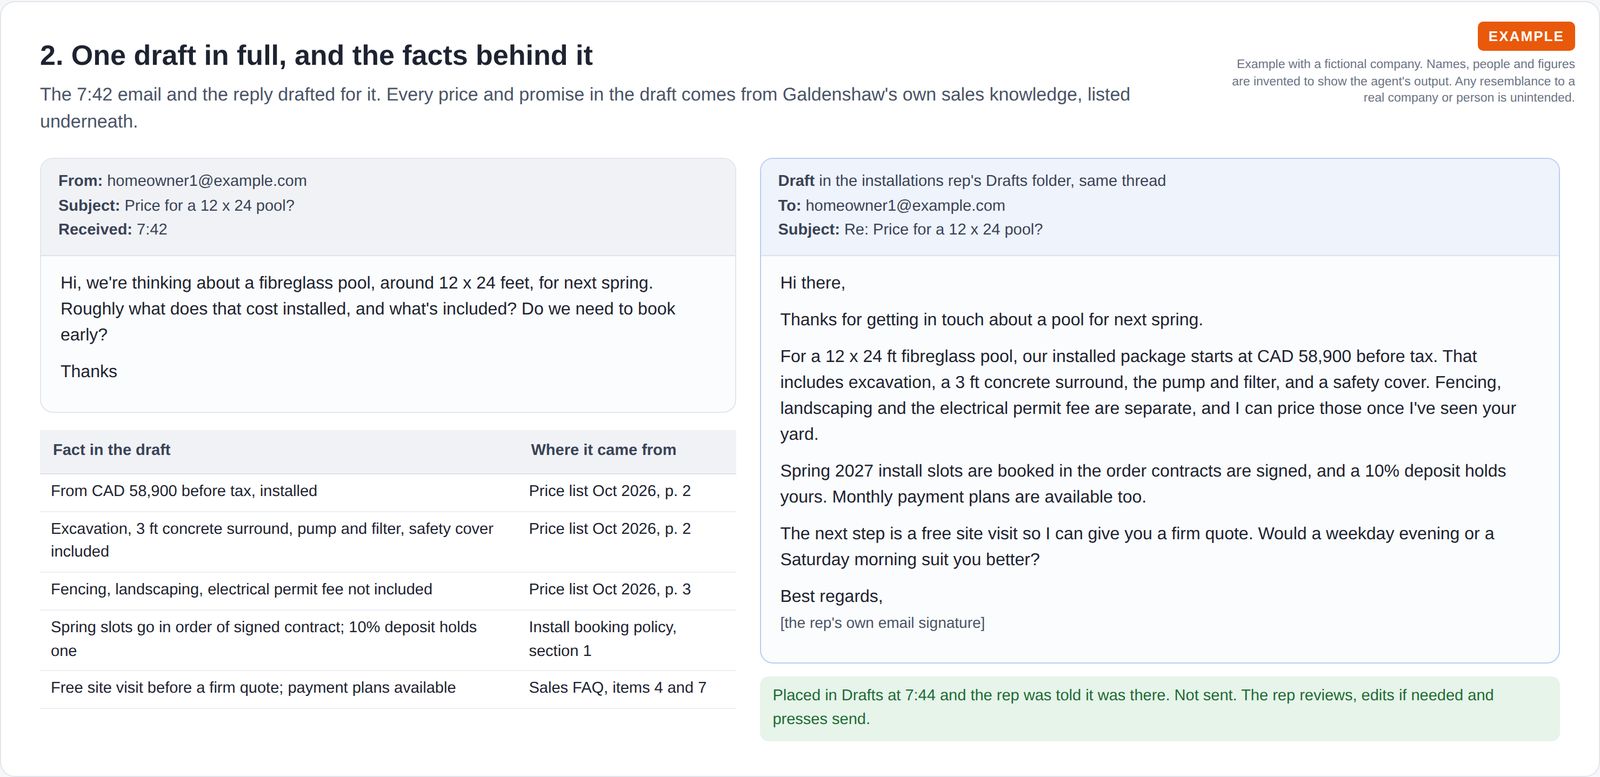Select the draft reply subject 'Re: Price for a 12 x 24 pool?'
The width and height of the screenshot is (1600, 777).
pos(943,229)
